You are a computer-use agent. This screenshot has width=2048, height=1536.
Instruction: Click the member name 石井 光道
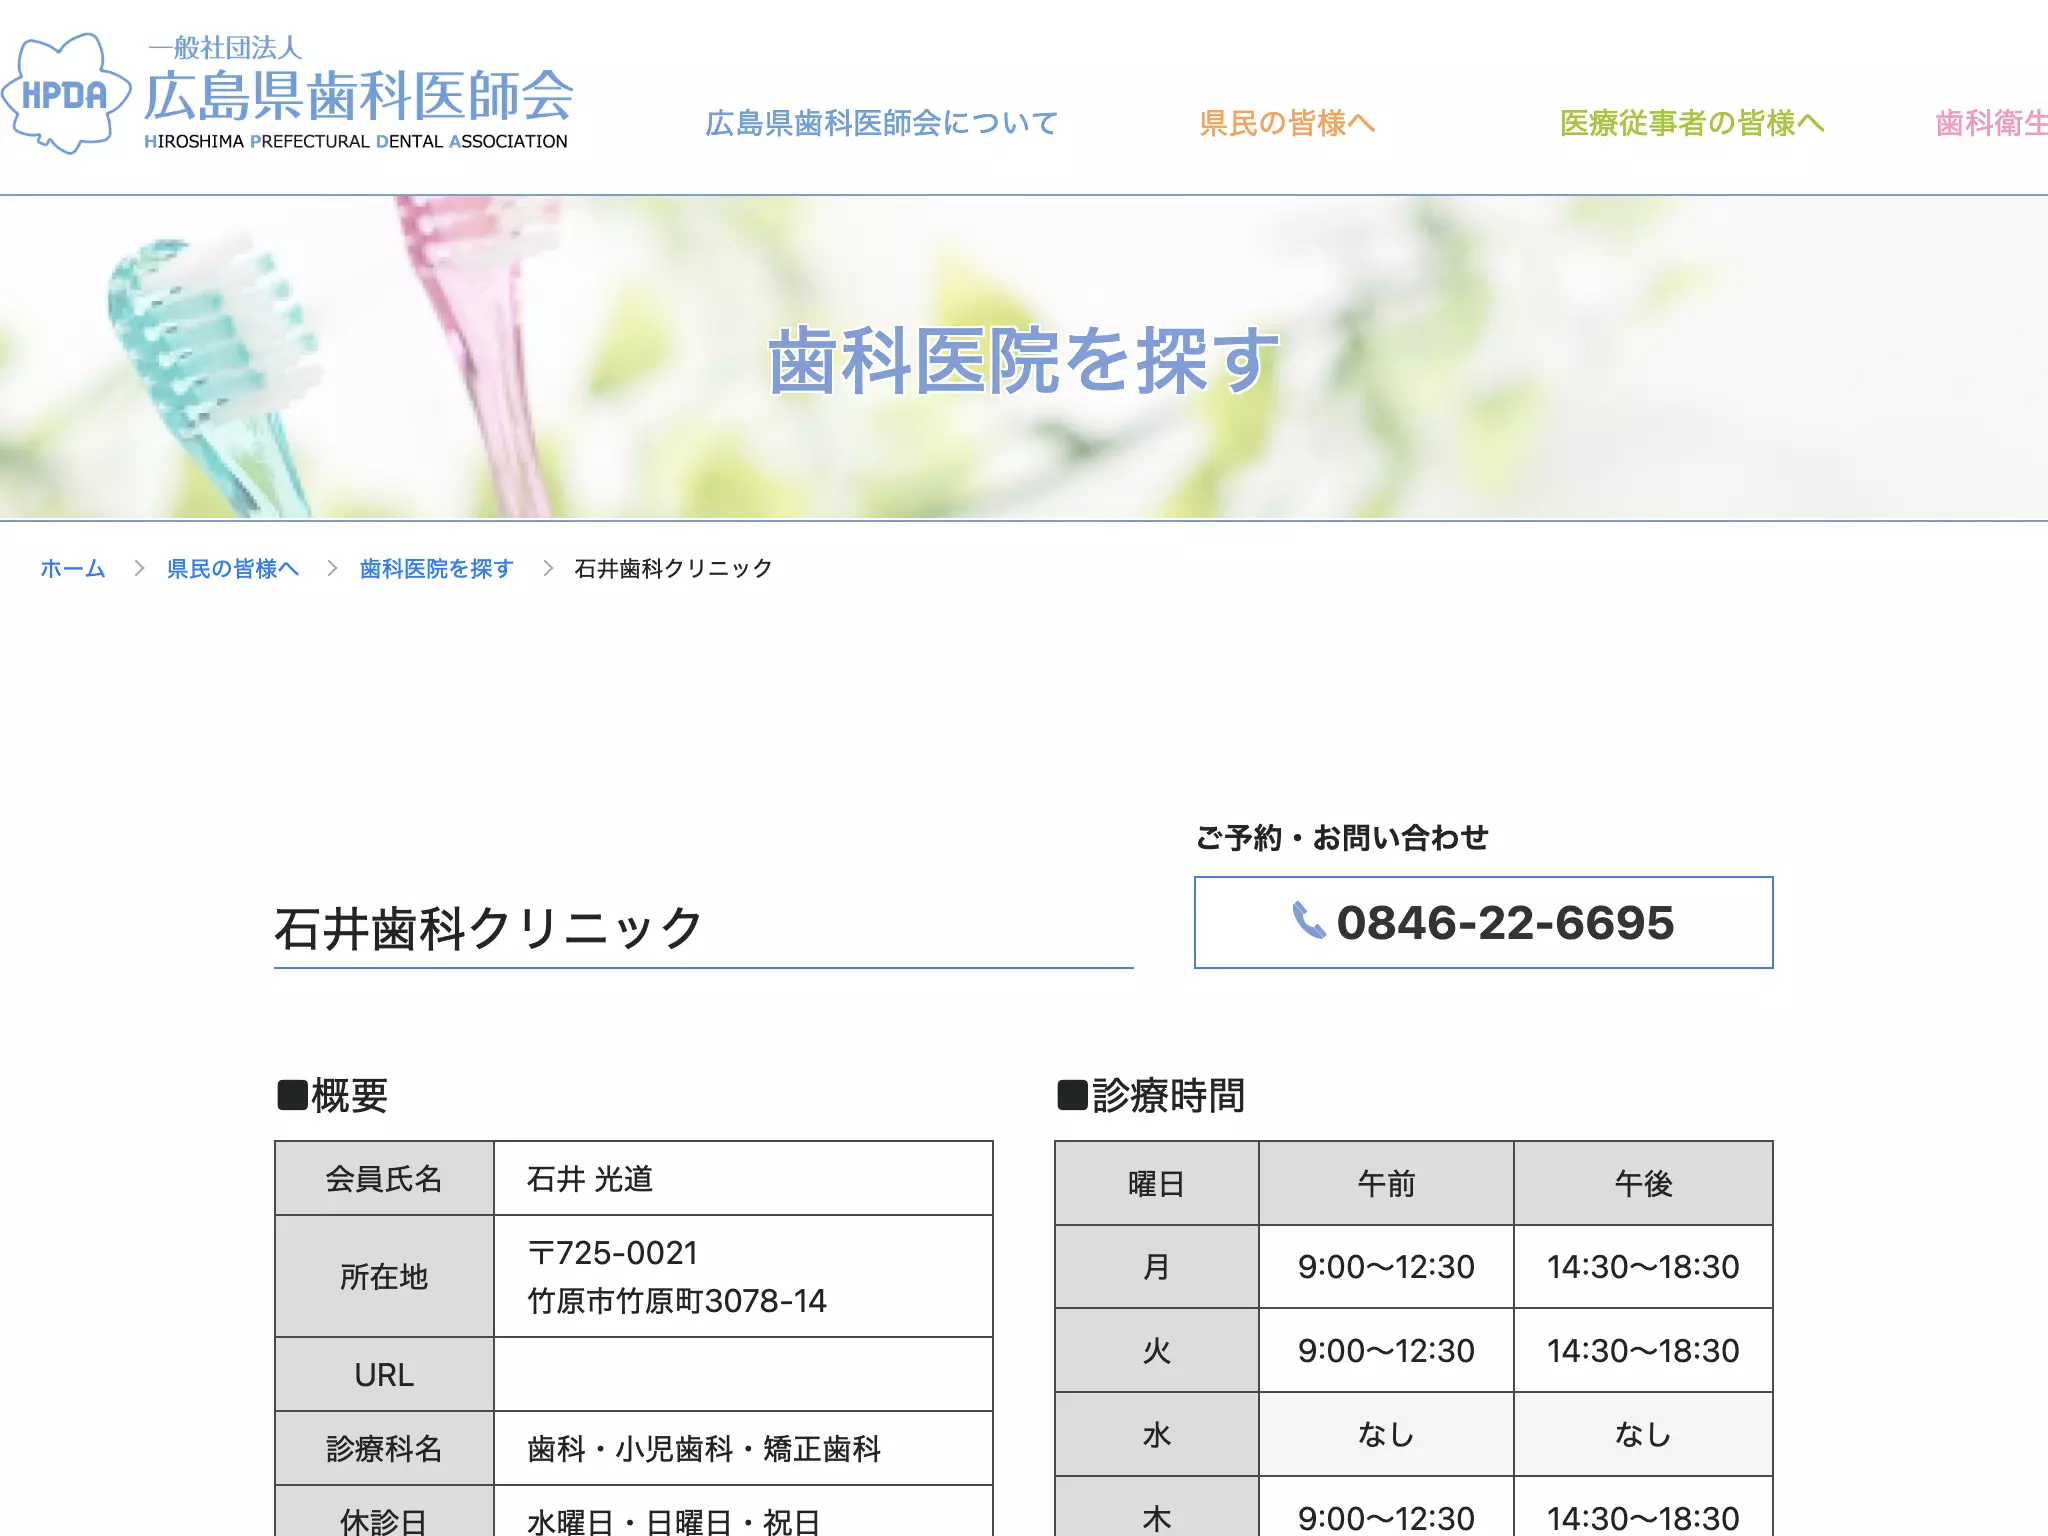tap(589, 1179)
